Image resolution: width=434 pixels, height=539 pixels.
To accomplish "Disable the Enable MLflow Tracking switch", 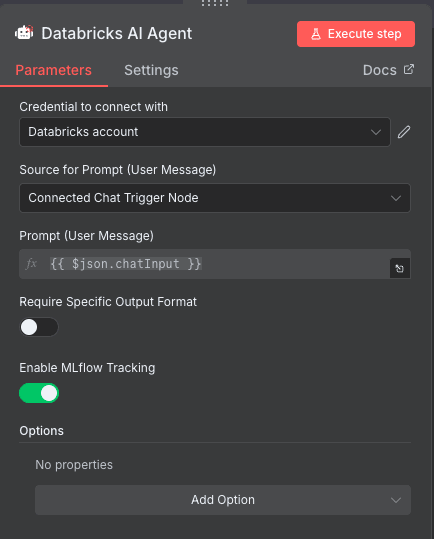I will coord(39,393).
